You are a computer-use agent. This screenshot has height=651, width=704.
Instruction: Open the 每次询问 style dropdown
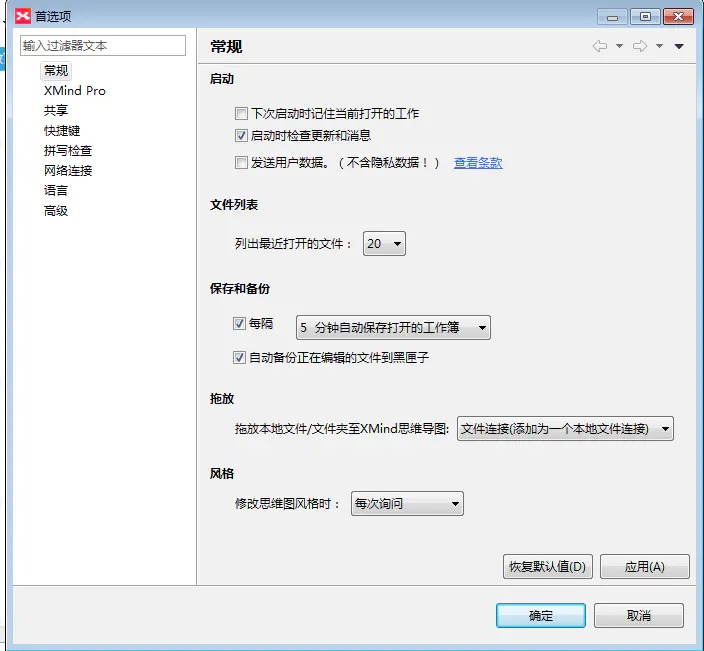point(407,504)
